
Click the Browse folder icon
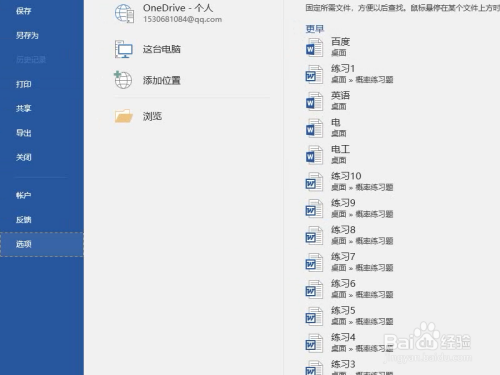pyautogui.click(x=124, y=116)
